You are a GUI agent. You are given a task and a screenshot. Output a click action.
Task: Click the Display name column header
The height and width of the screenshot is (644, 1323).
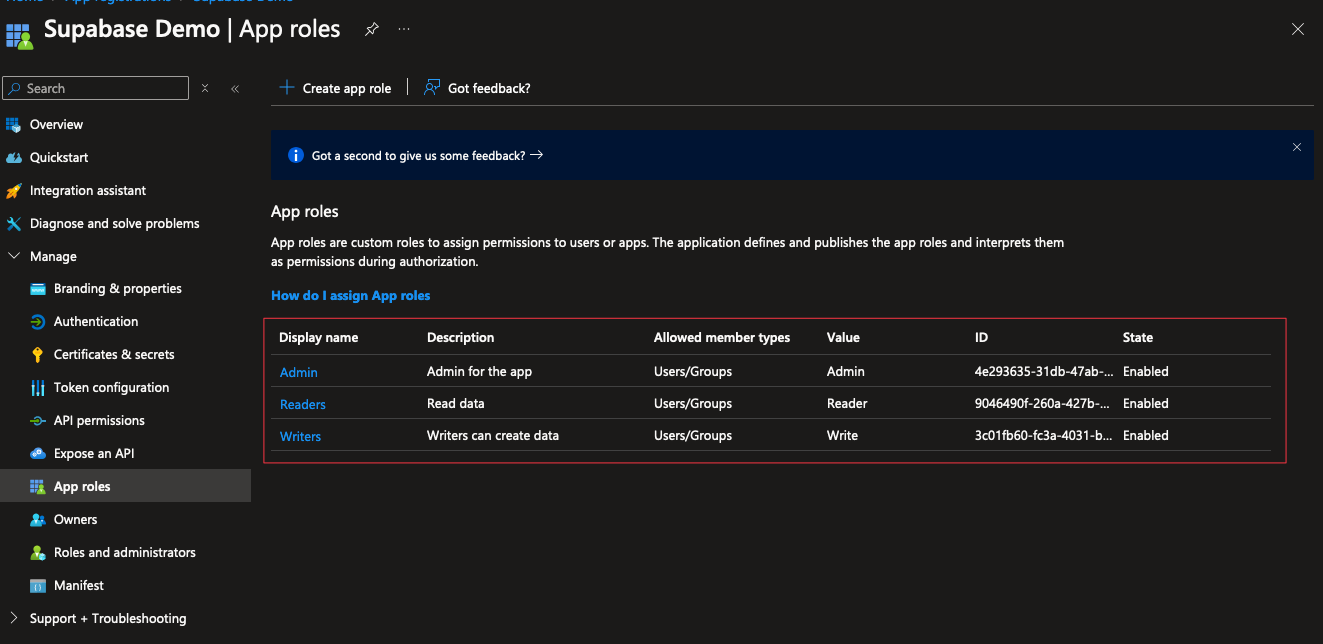[318, 338]
